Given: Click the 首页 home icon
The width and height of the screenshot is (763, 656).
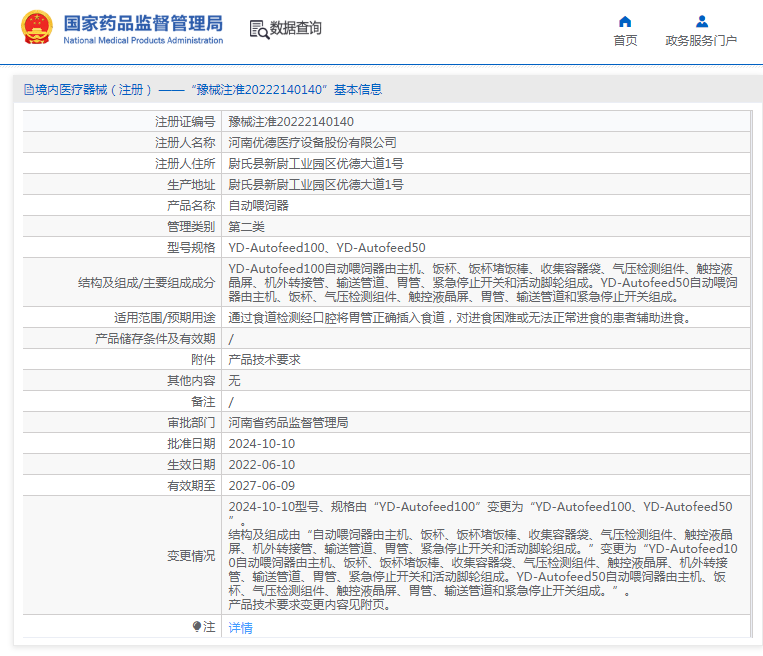Looking at the screenshot, I should click(625, 21).
